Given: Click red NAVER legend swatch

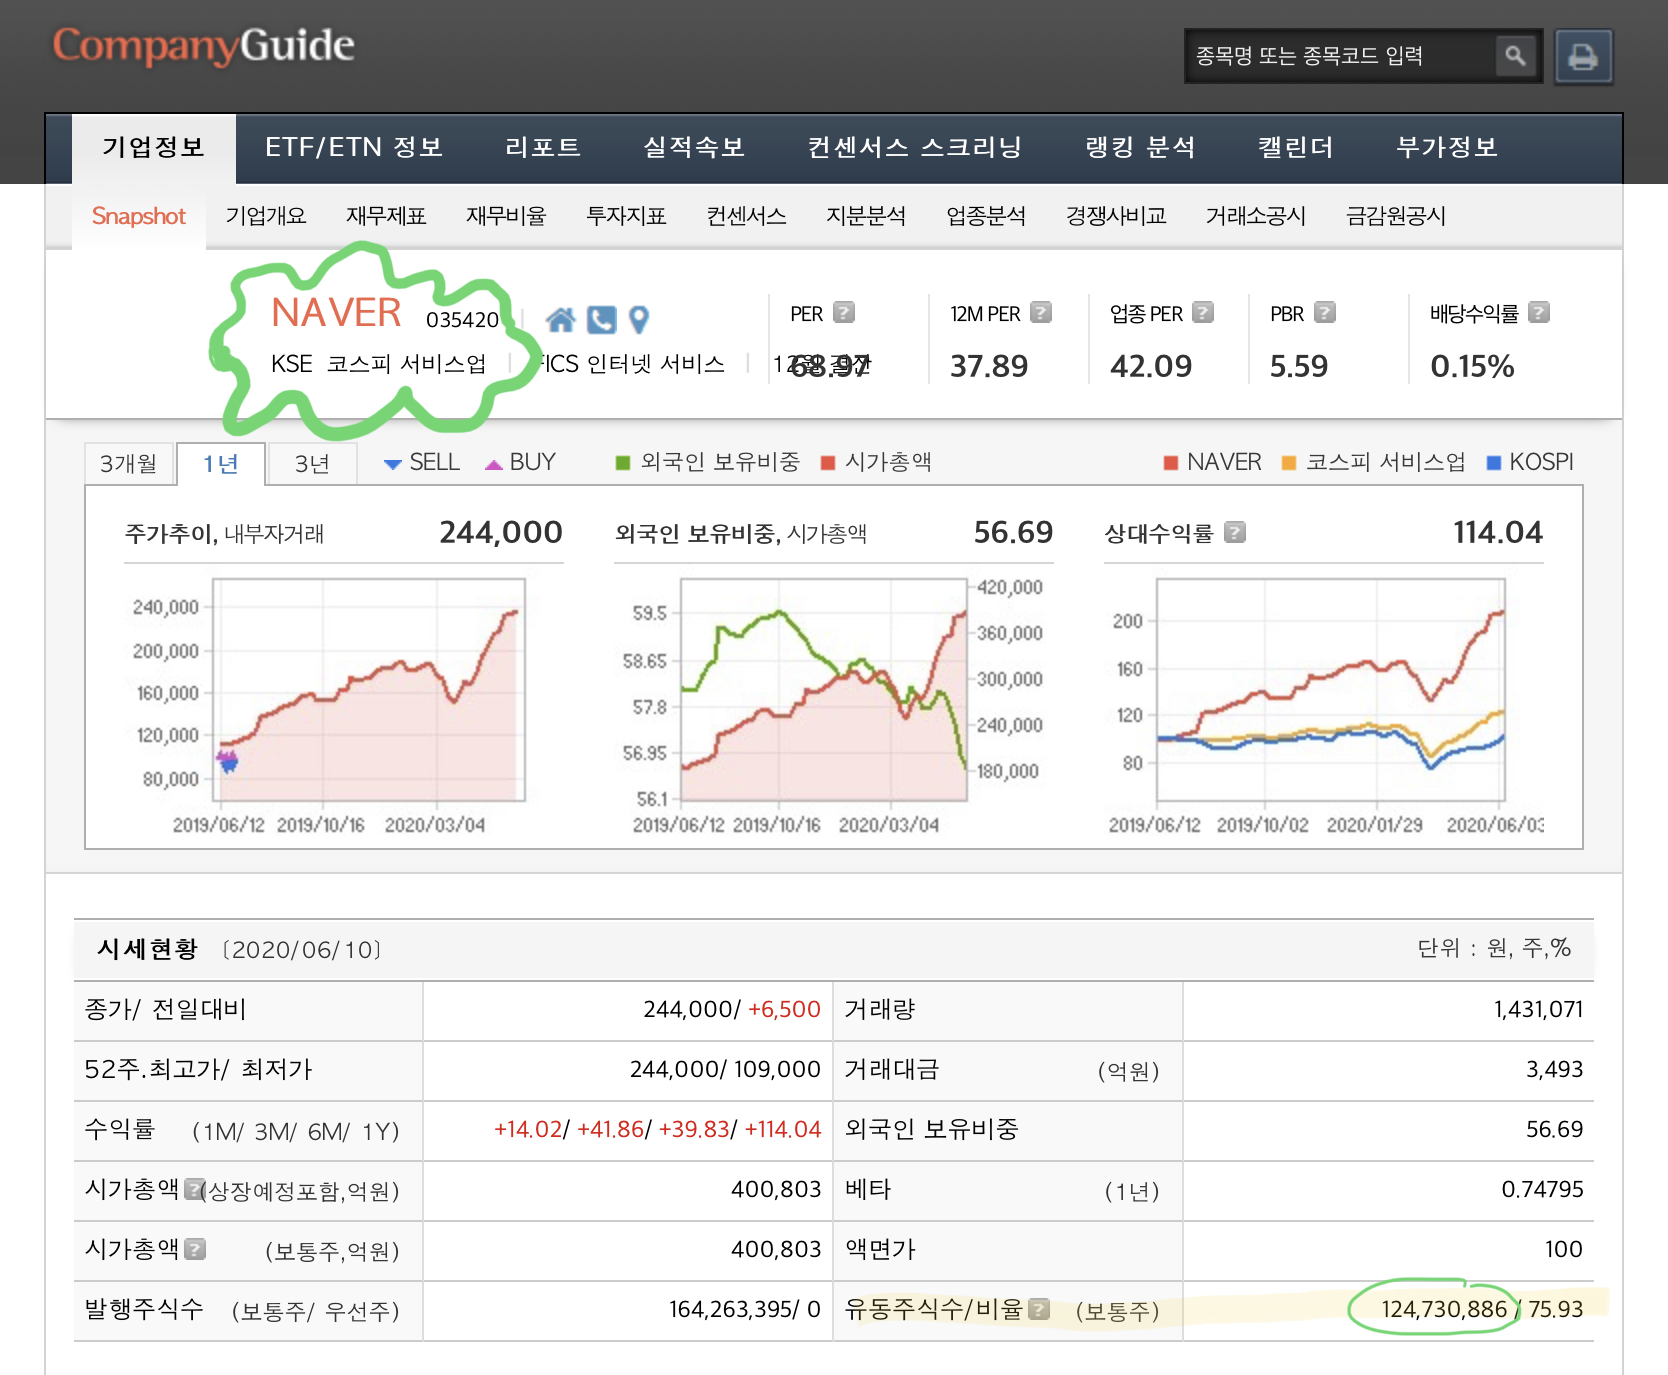Looking at the screenshot, I should pyautogui.click(x=1171, y=463).
